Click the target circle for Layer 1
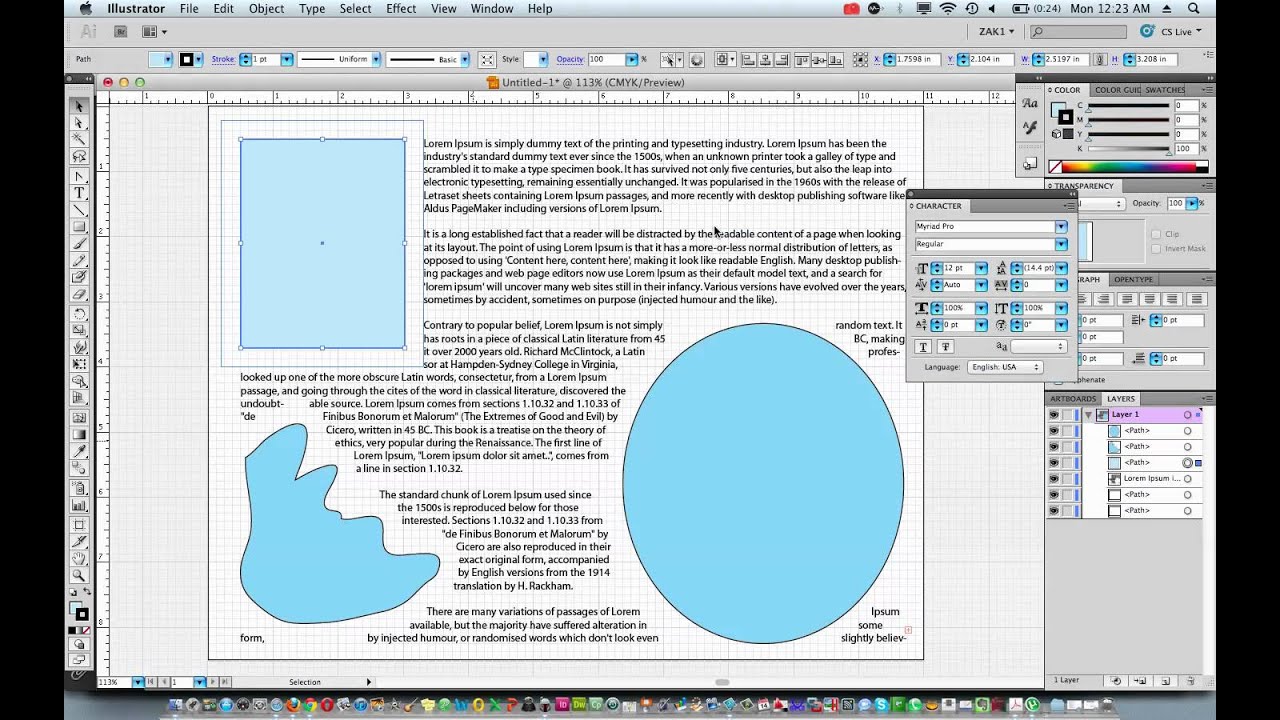The width and height of the screenshot is (1280, 720). tap(1187, 414)
